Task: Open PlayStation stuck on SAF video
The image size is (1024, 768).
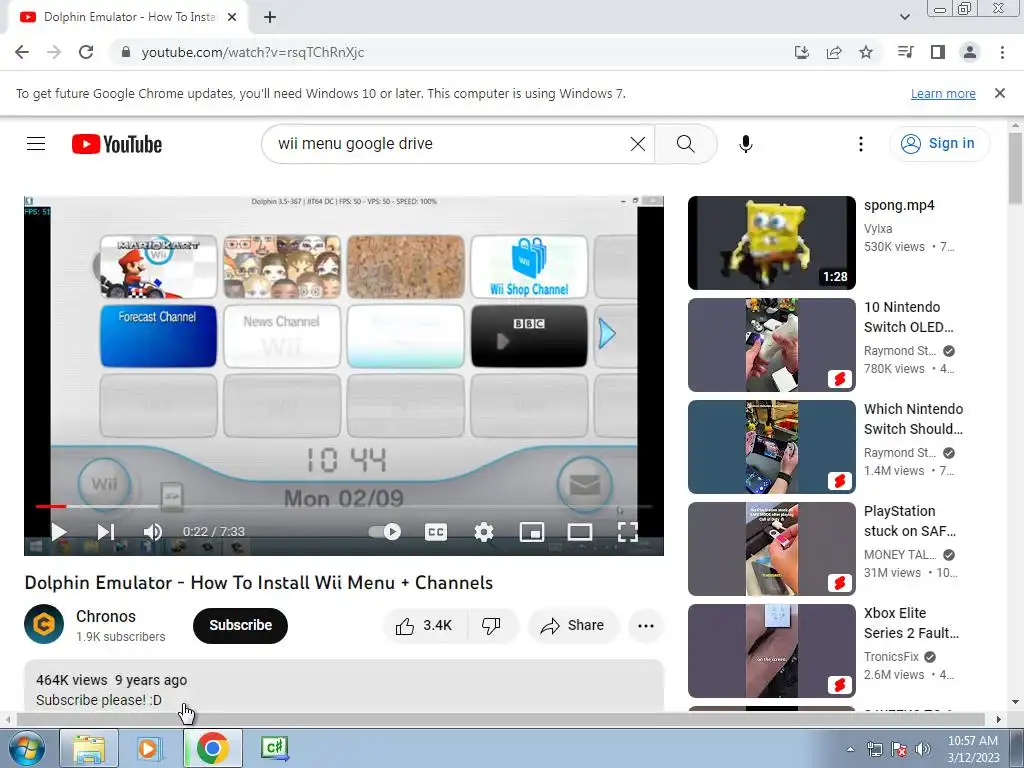Action: pos(771,549)
